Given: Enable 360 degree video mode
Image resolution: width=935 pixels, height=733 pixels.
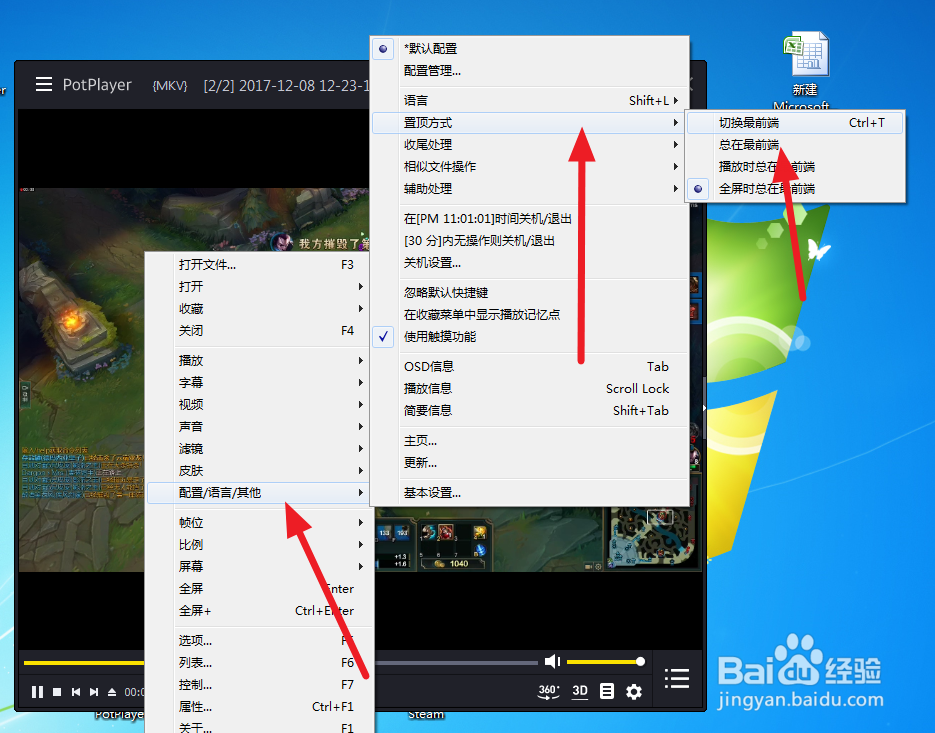Looking at the screenshot, I should pyautogui.click(x=549, y=691).
